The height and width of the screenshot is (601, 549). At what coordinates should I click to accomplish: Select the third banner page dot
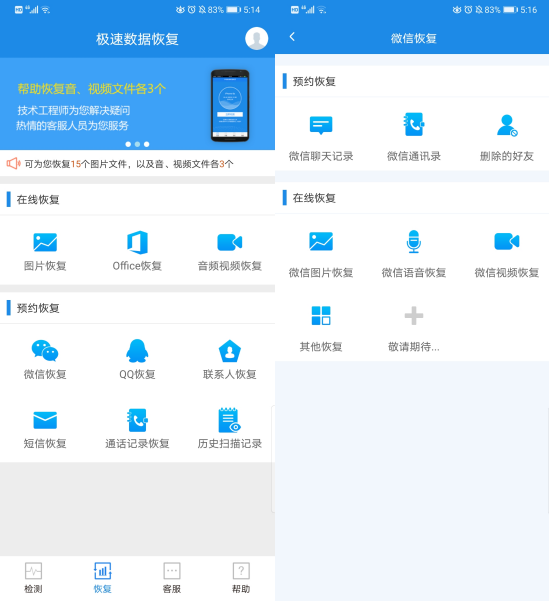146,144
